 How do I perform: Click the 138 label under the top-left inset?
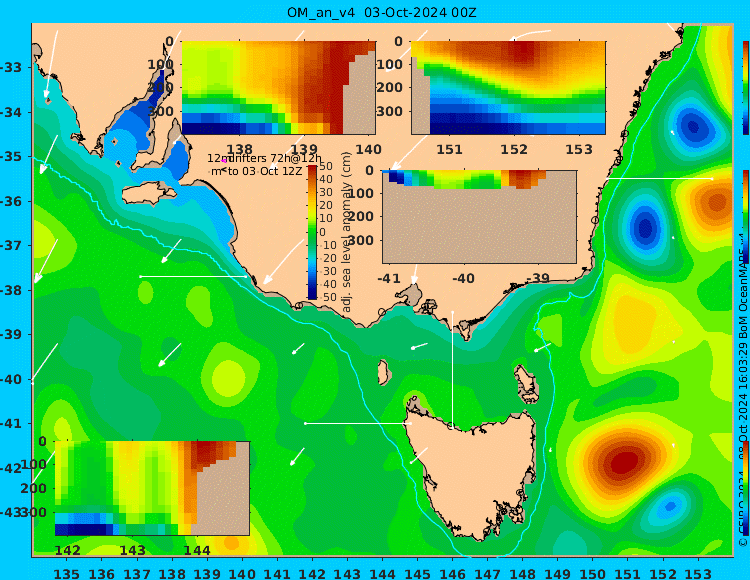[239, 149]
